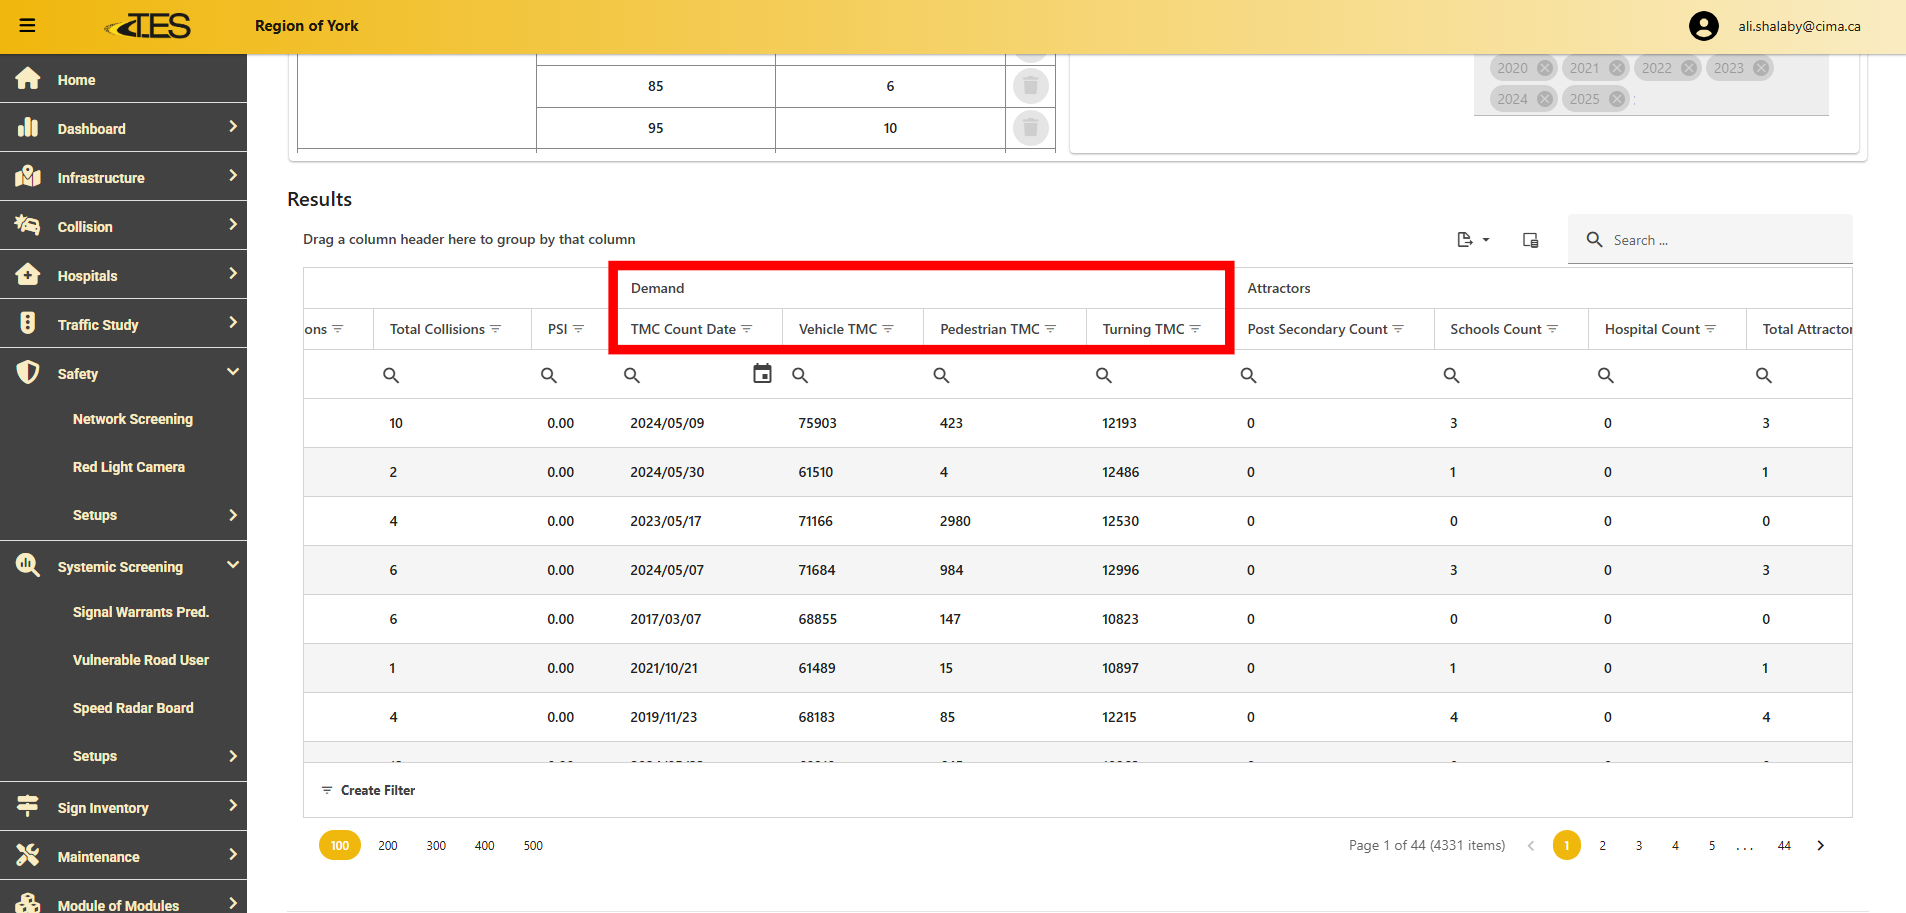Open the Network Screening page
Screen dimensions: 1906x913
[x=133, y=419]
